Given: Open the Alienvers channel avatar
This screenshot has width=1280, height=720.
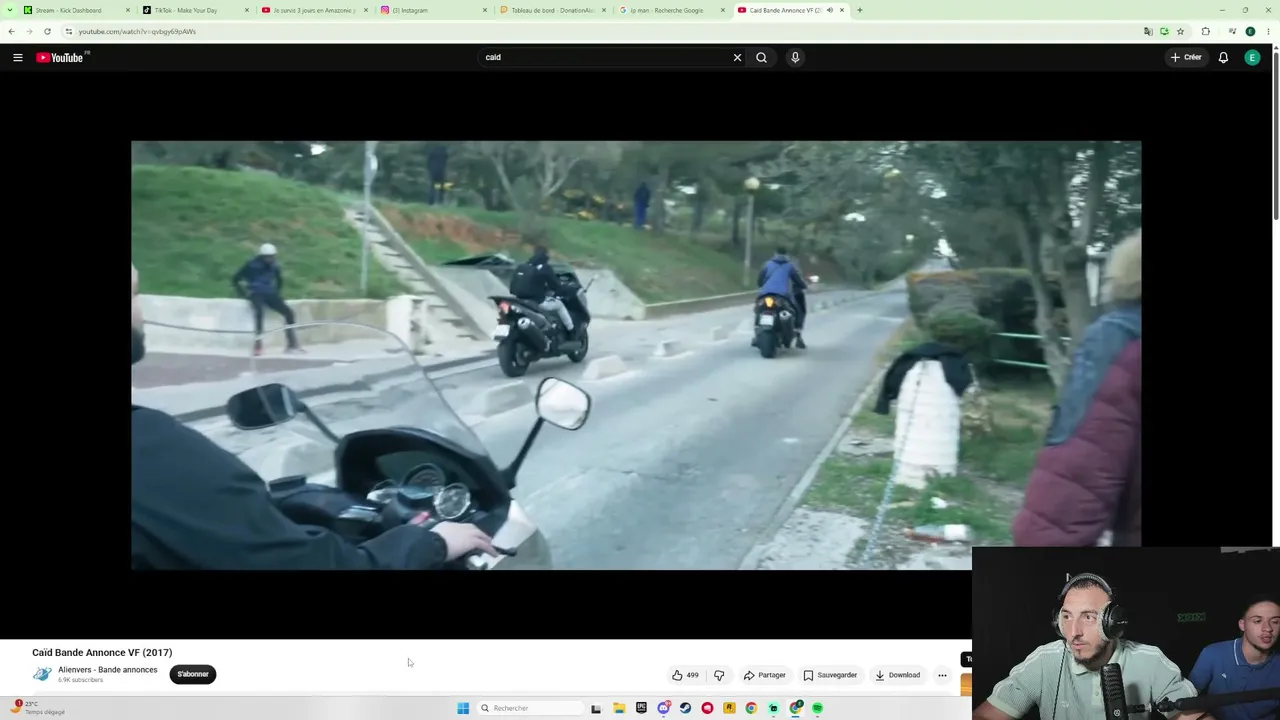Looking at the screenshot, I should tap(42, 674).
